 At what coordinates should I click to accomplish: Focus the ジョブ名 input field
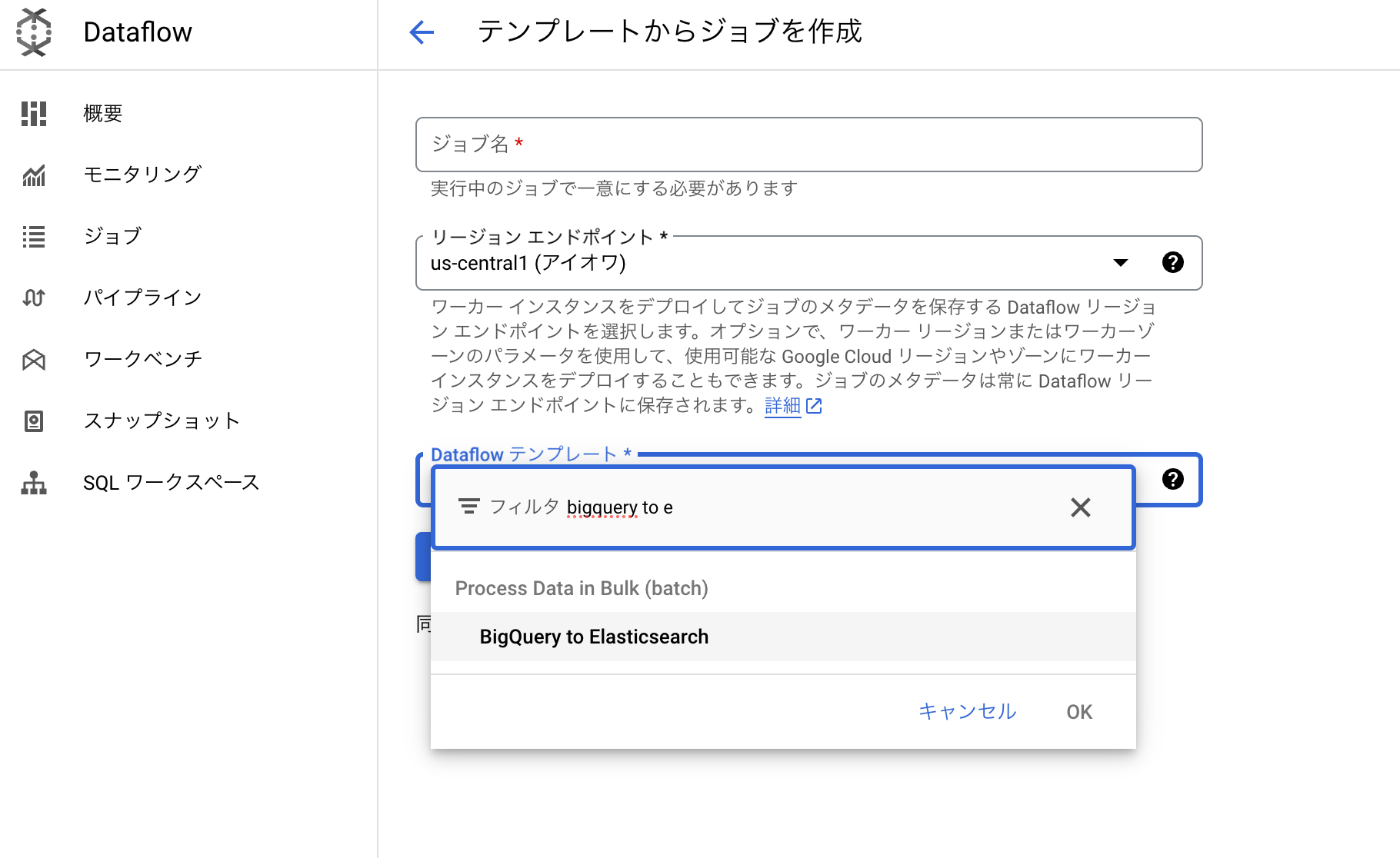point(808,144)
